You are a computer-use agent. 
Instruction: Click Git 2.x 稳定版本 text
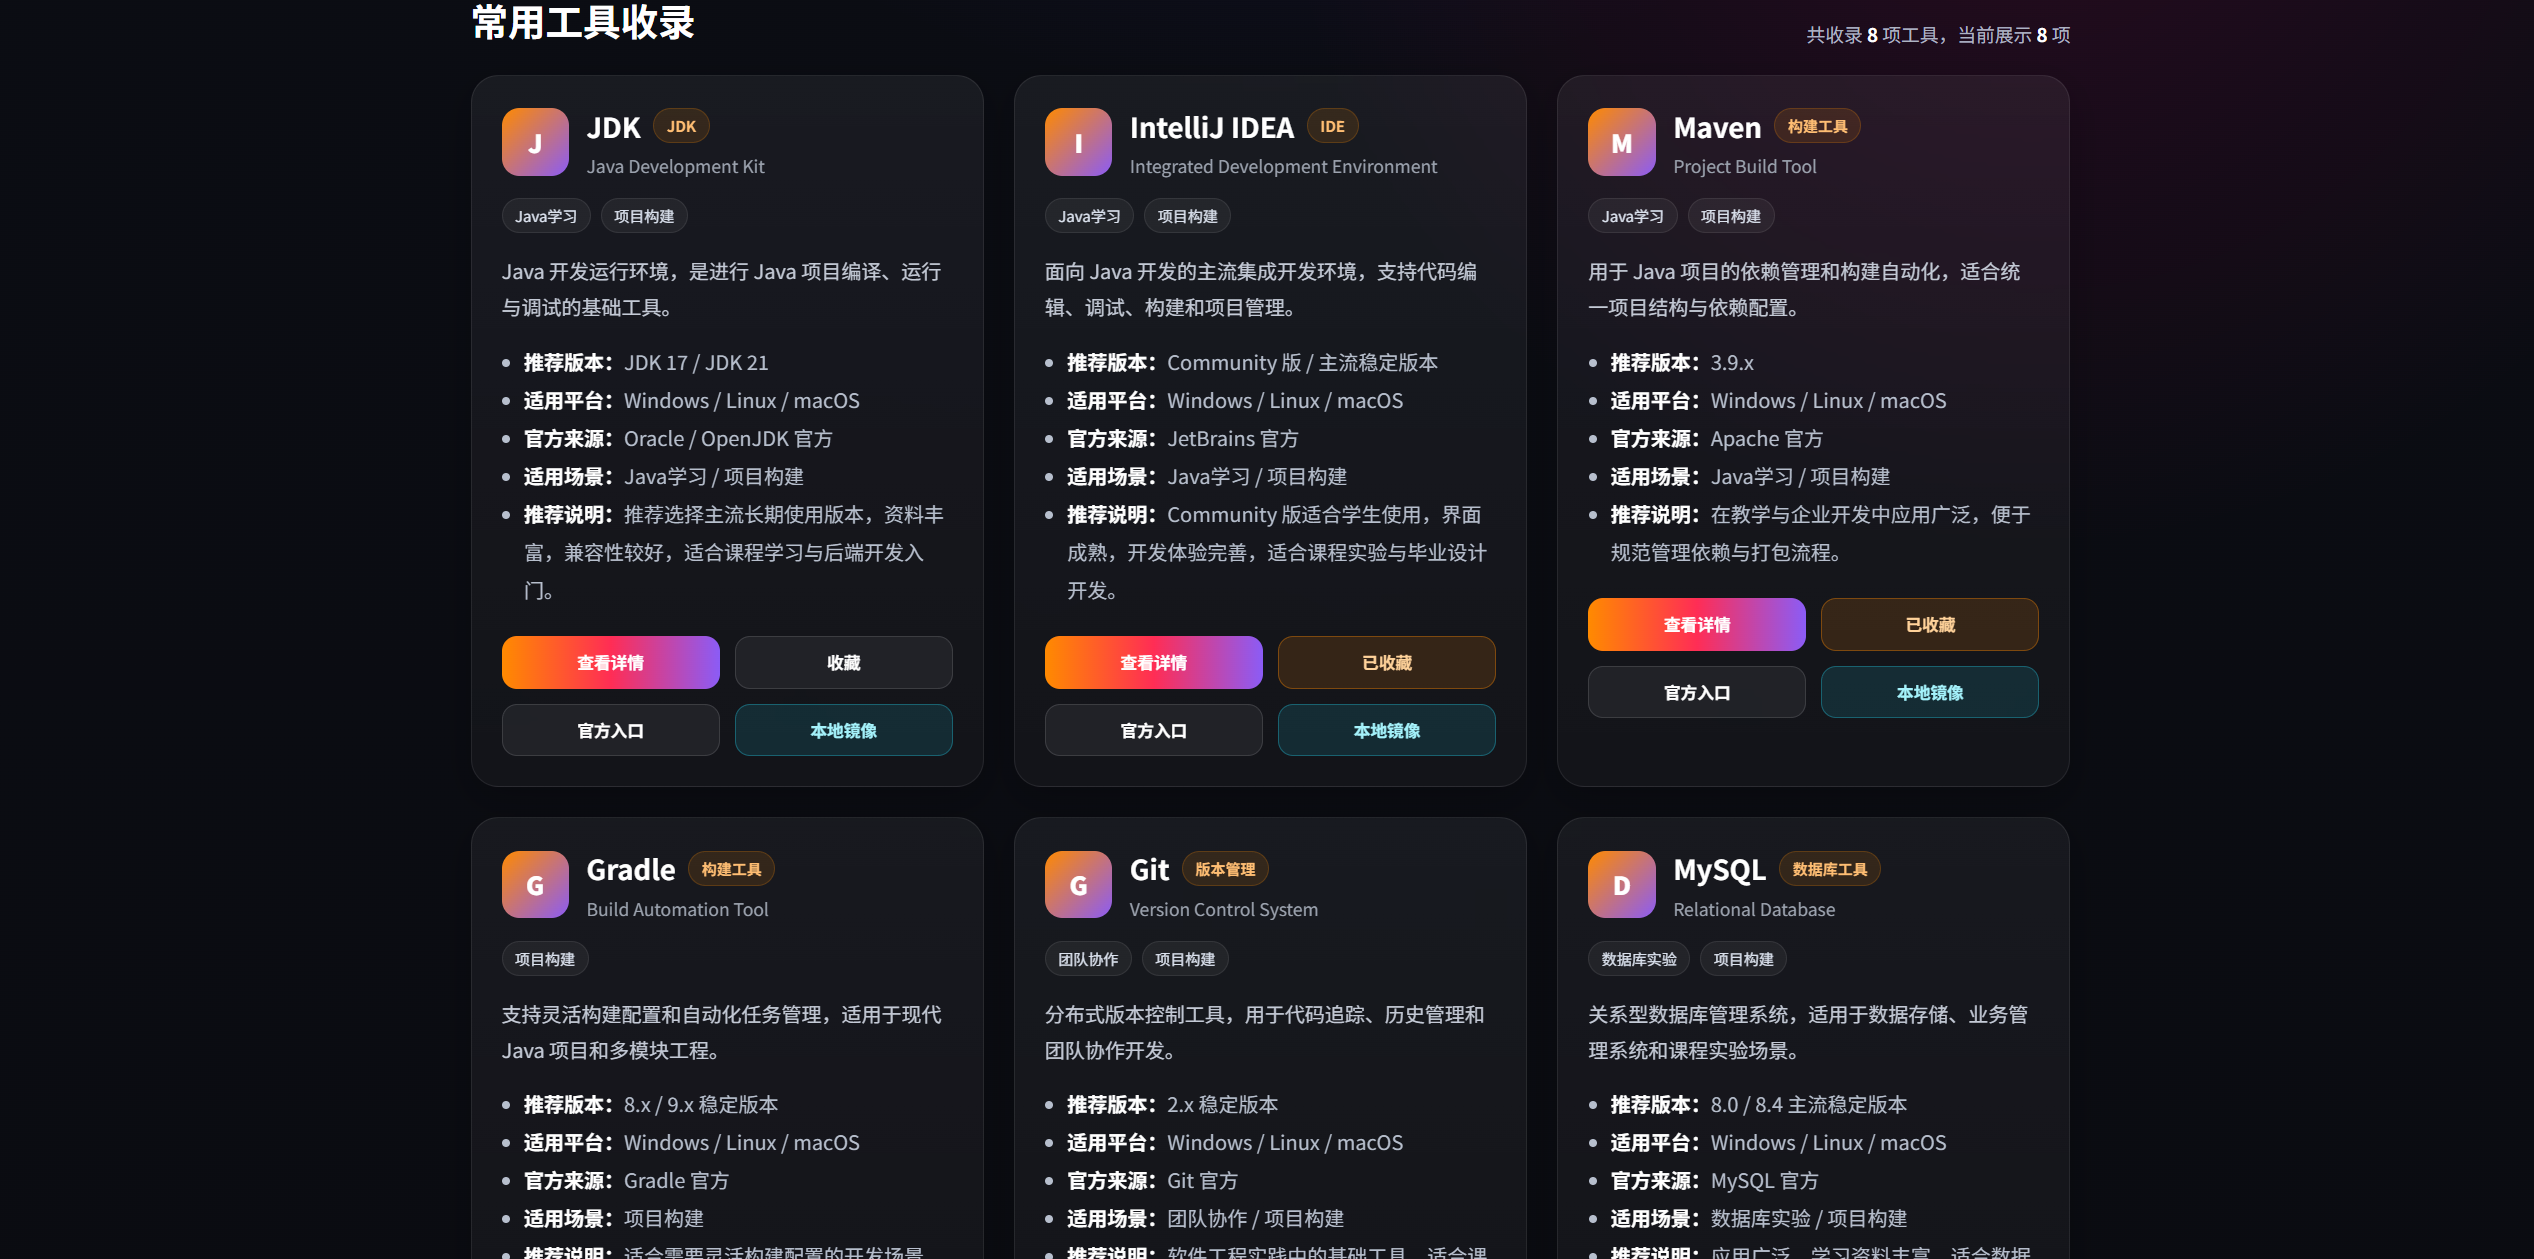tap(1223, 1104)
